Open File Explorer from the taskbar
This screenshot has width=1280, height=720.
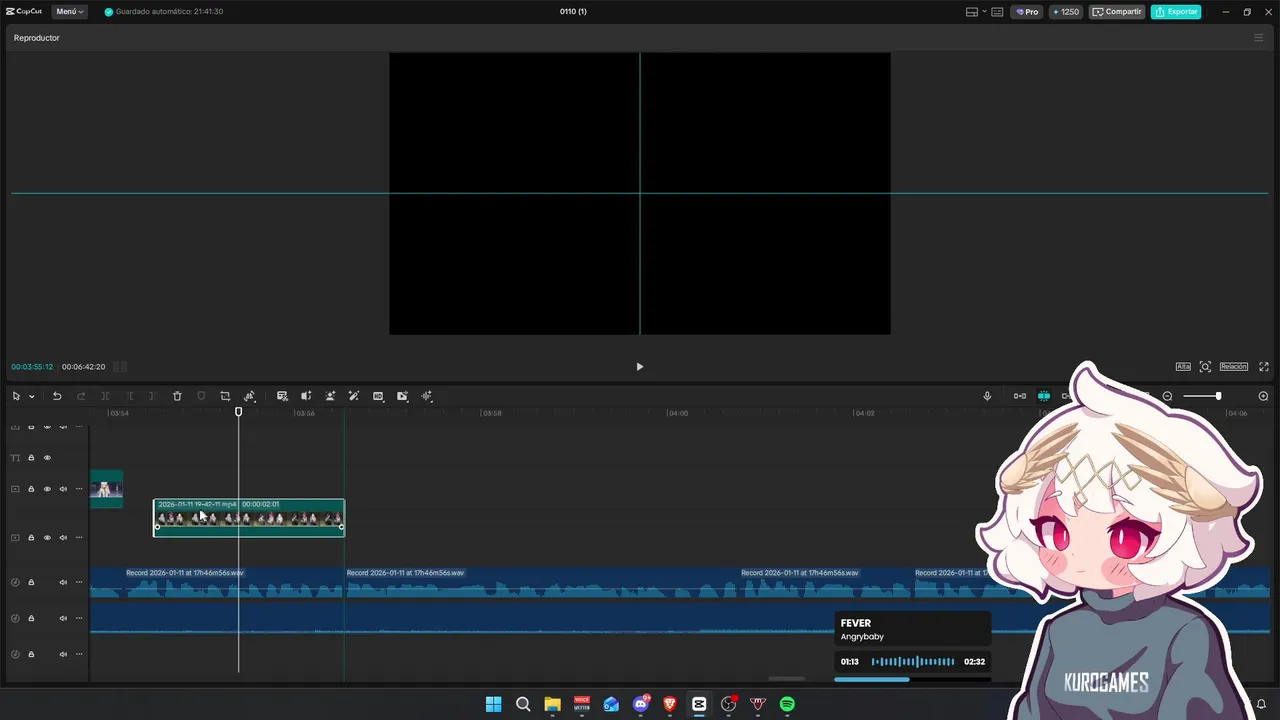[552, 704]
